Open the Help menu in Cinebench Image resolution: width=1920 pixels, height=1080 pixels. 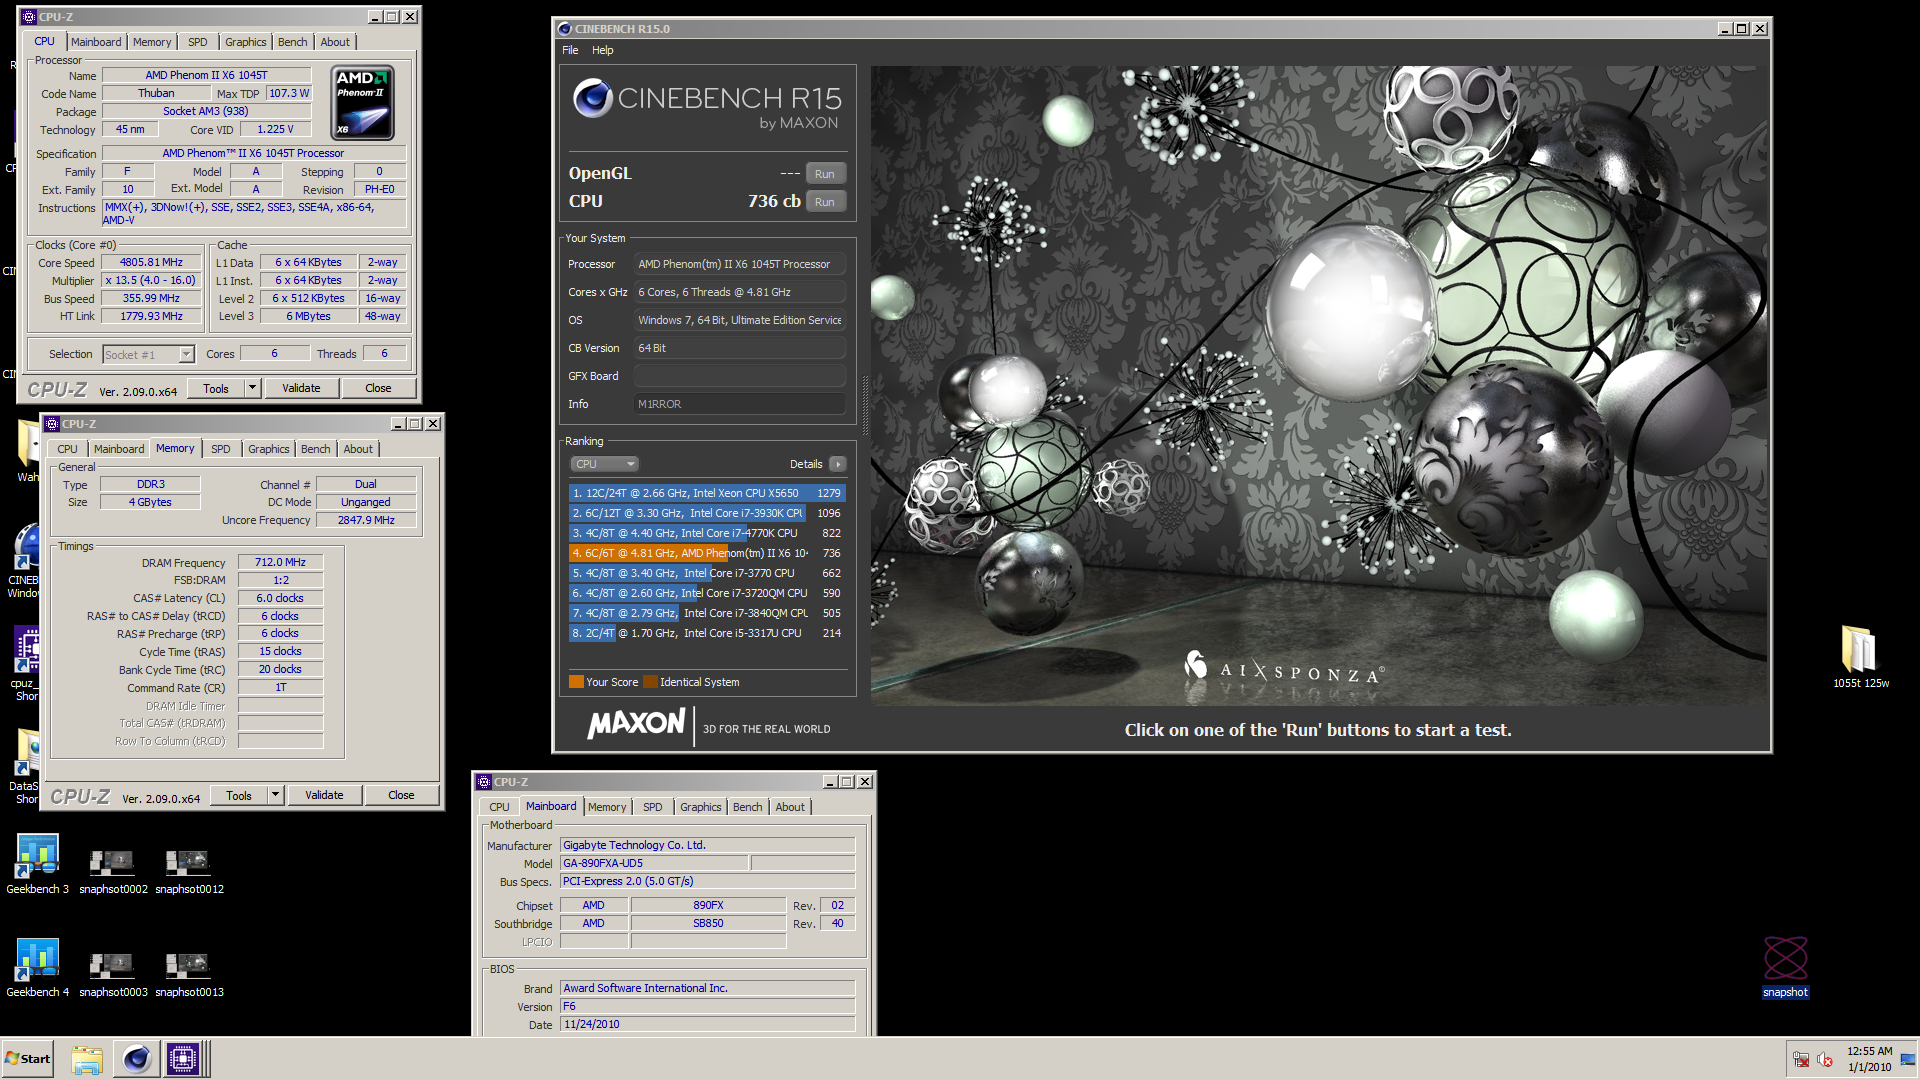tap(603, 50)
